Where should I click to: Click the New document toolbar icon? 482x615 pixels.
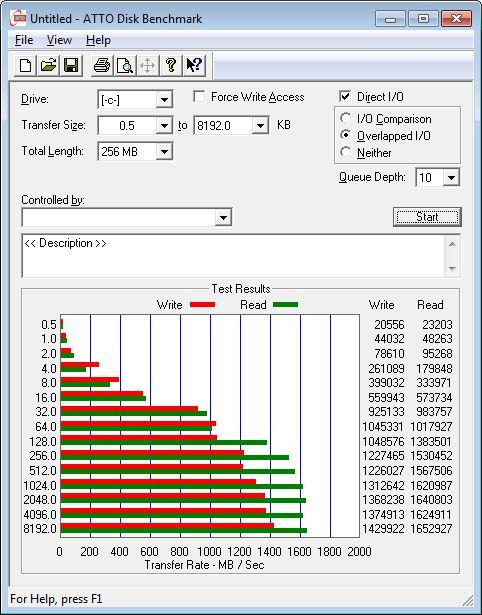[x=25, y=65]
